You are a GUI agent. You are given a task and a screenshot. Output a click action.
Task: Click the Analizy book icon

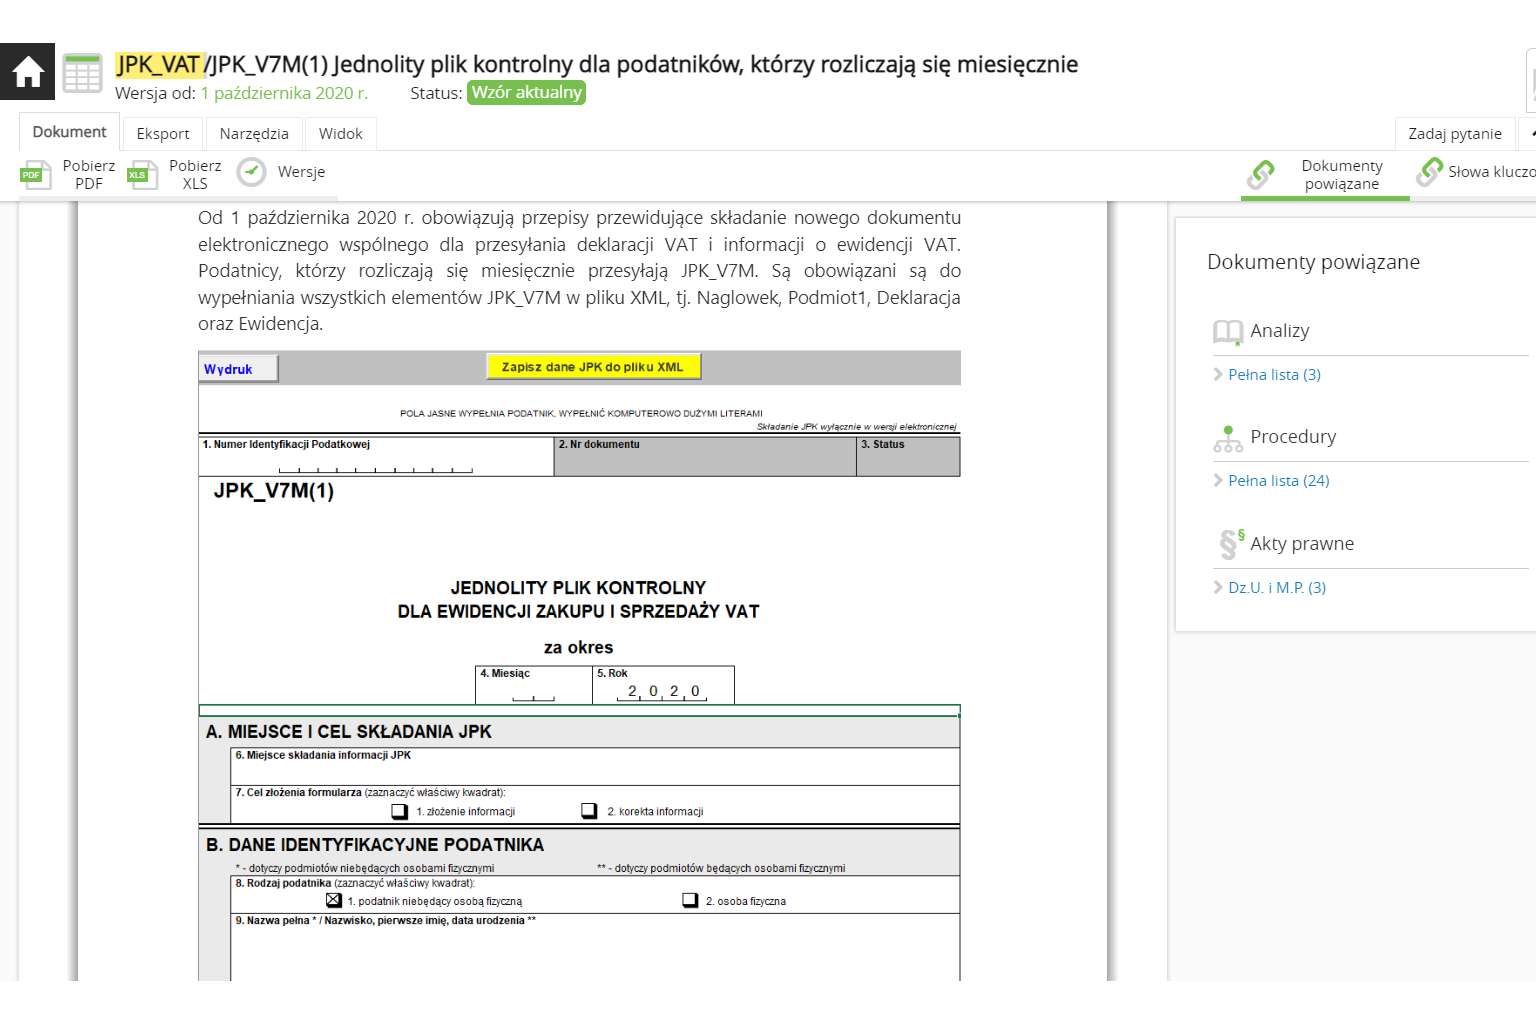pos(1227,331)
